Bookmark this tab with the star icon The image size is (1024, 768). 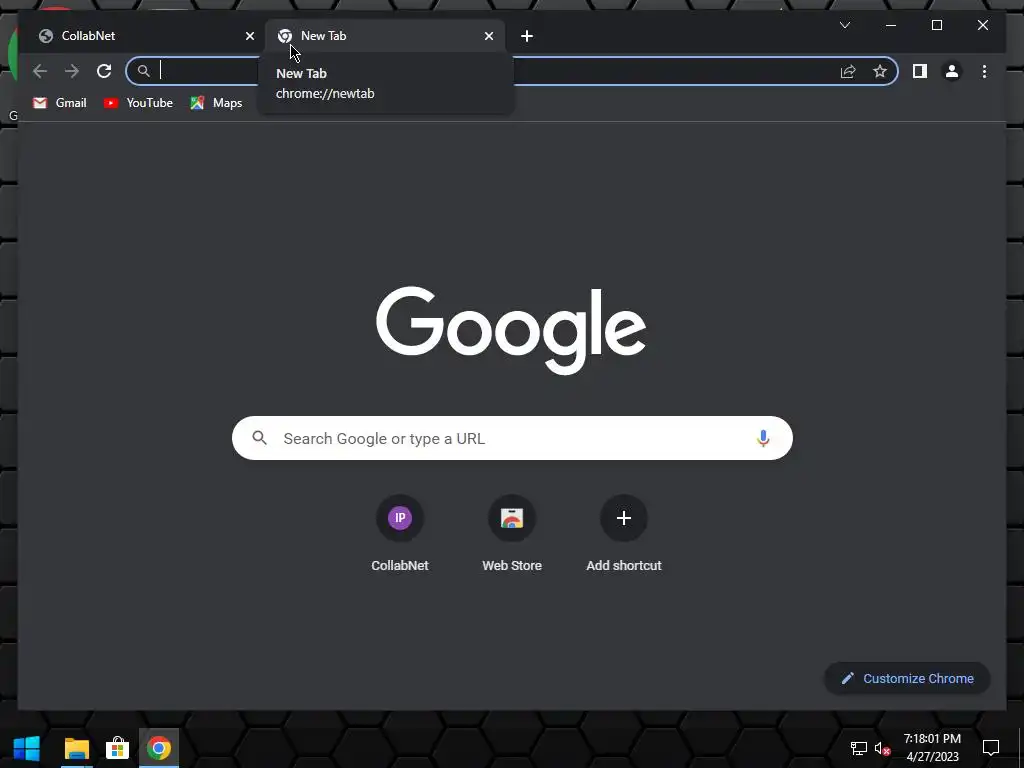tap(880, 71)
